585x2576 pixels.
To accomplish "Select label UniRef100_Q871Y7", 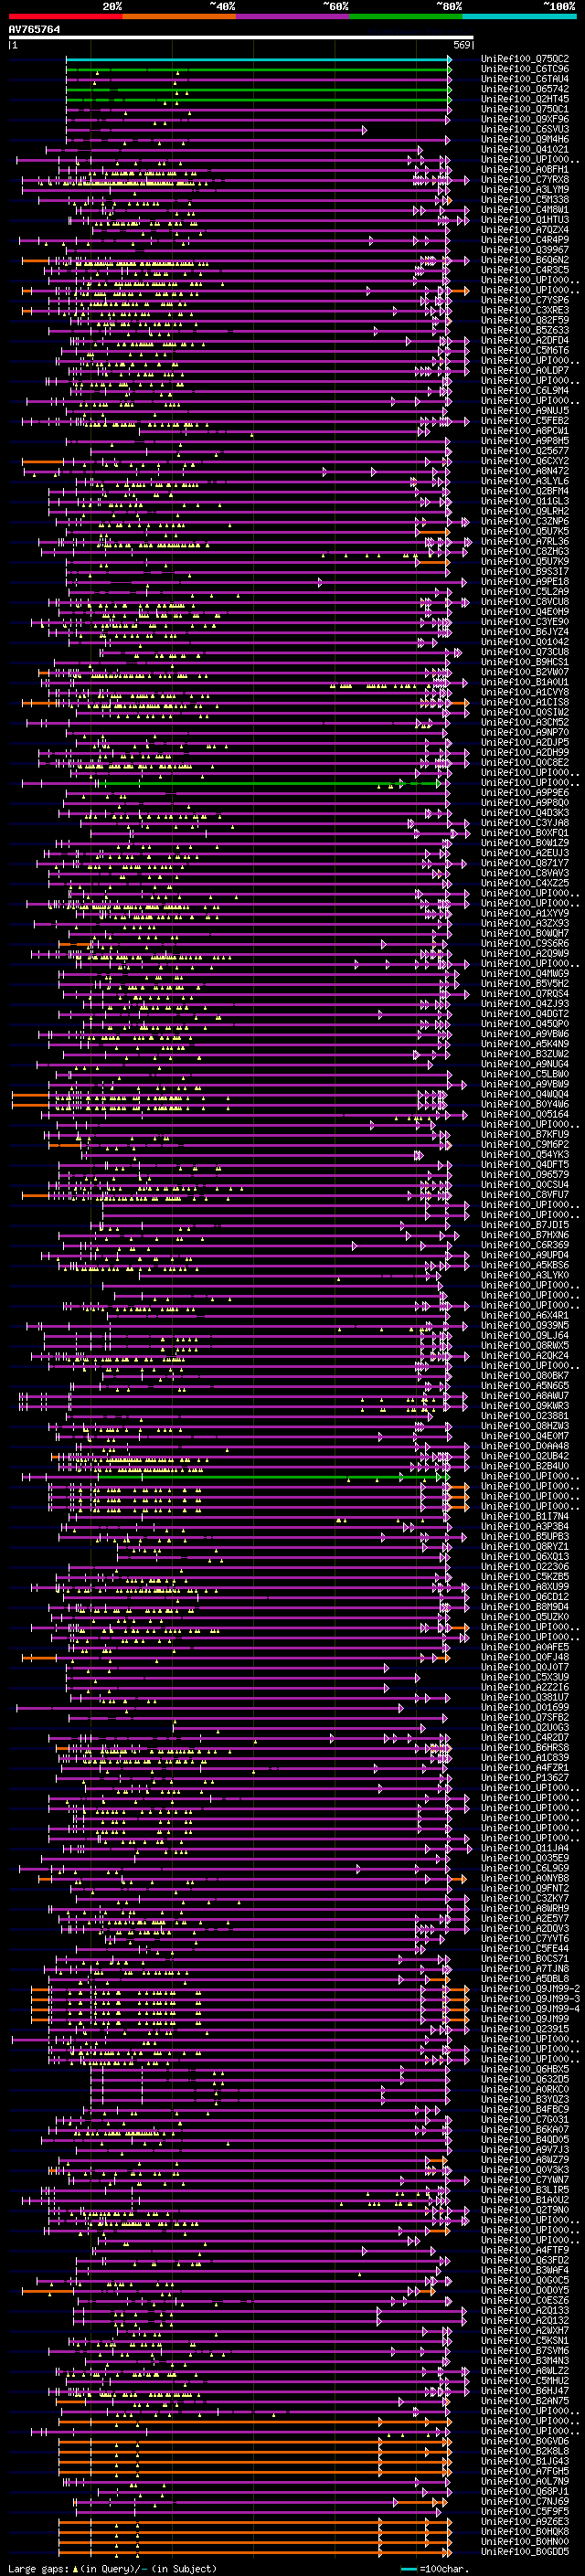I will click(x=525, y=863).
